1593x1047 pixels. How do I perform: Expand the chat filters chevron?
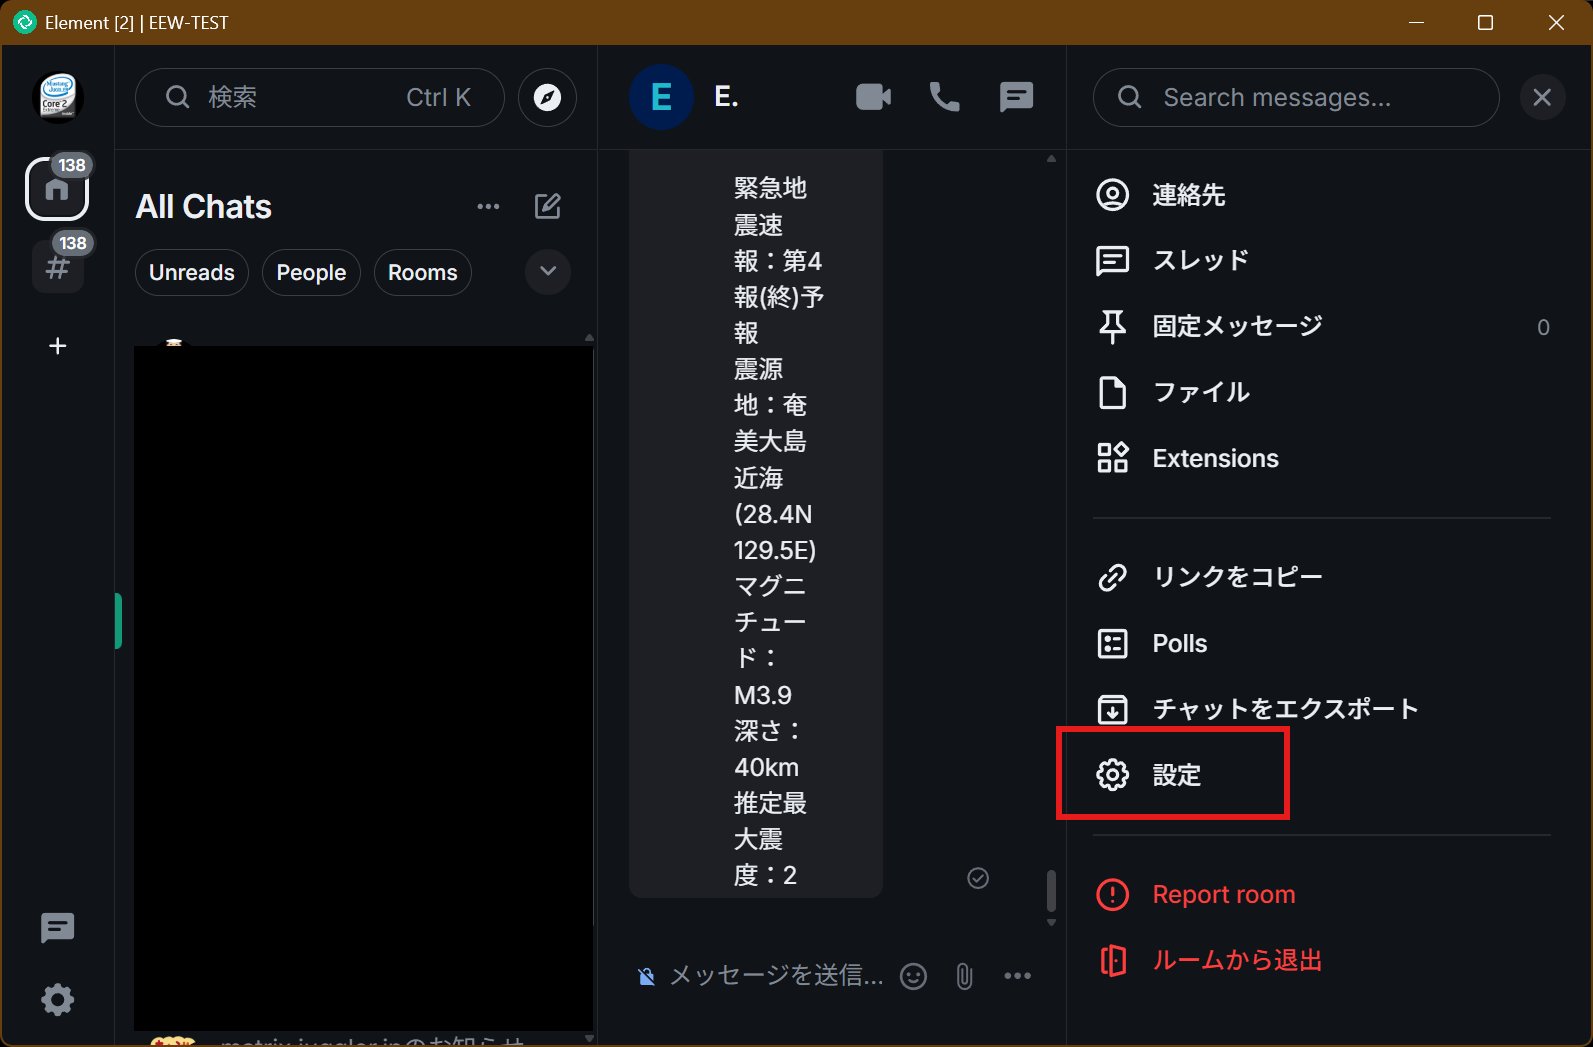click(x=548, y=272)
